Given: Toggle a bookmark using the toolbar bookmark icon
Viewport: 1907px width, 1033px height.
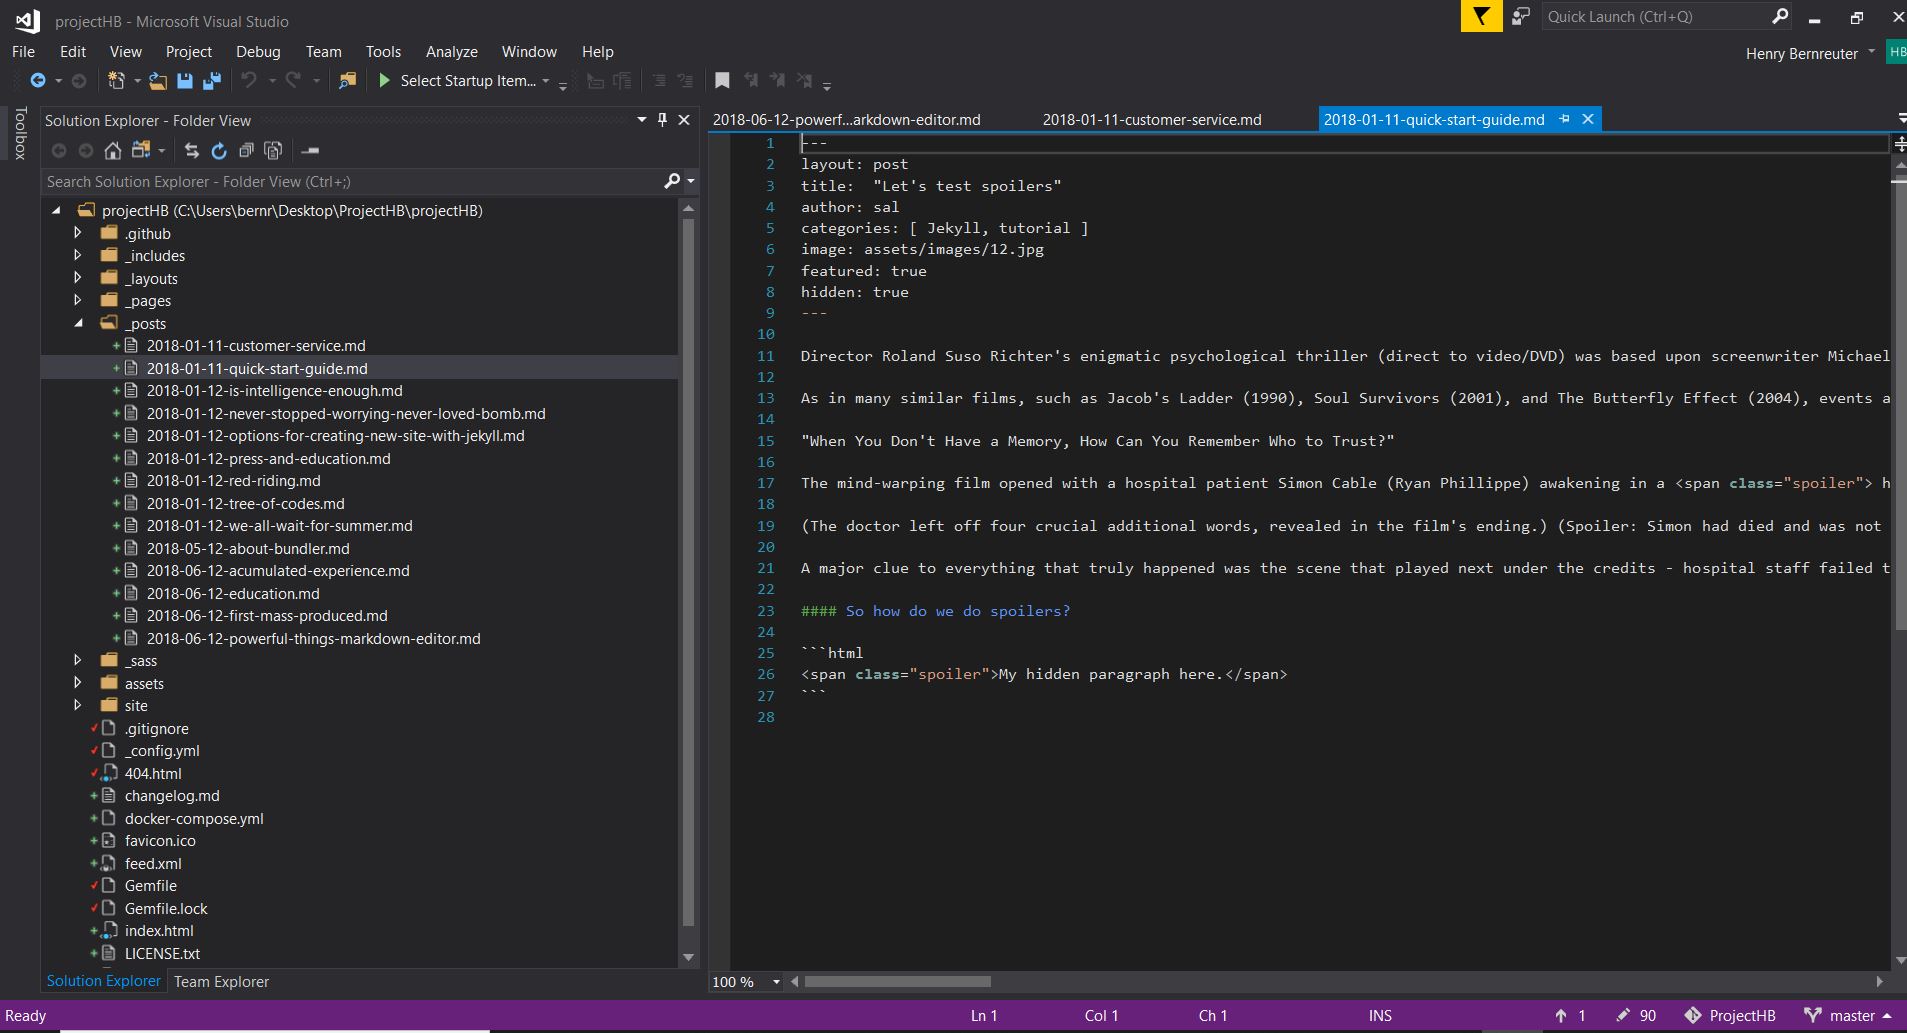Looking at the screenshot, I should coord(722,81).
